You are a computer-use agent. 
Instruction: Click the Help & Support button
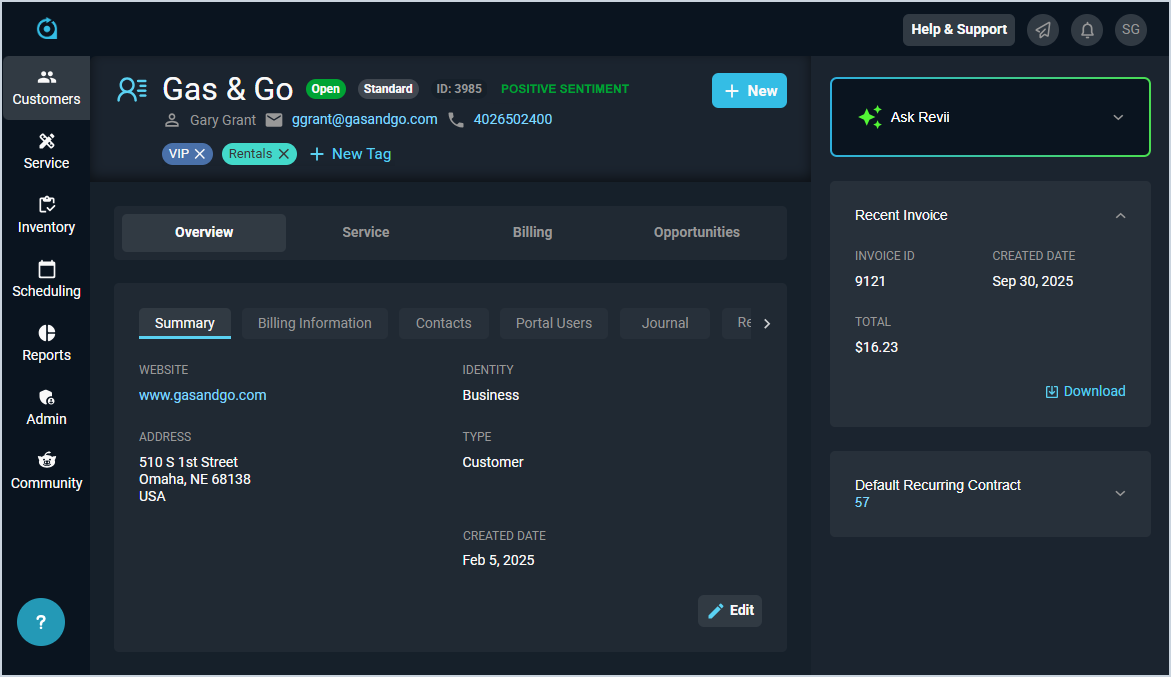click(959, 30)
